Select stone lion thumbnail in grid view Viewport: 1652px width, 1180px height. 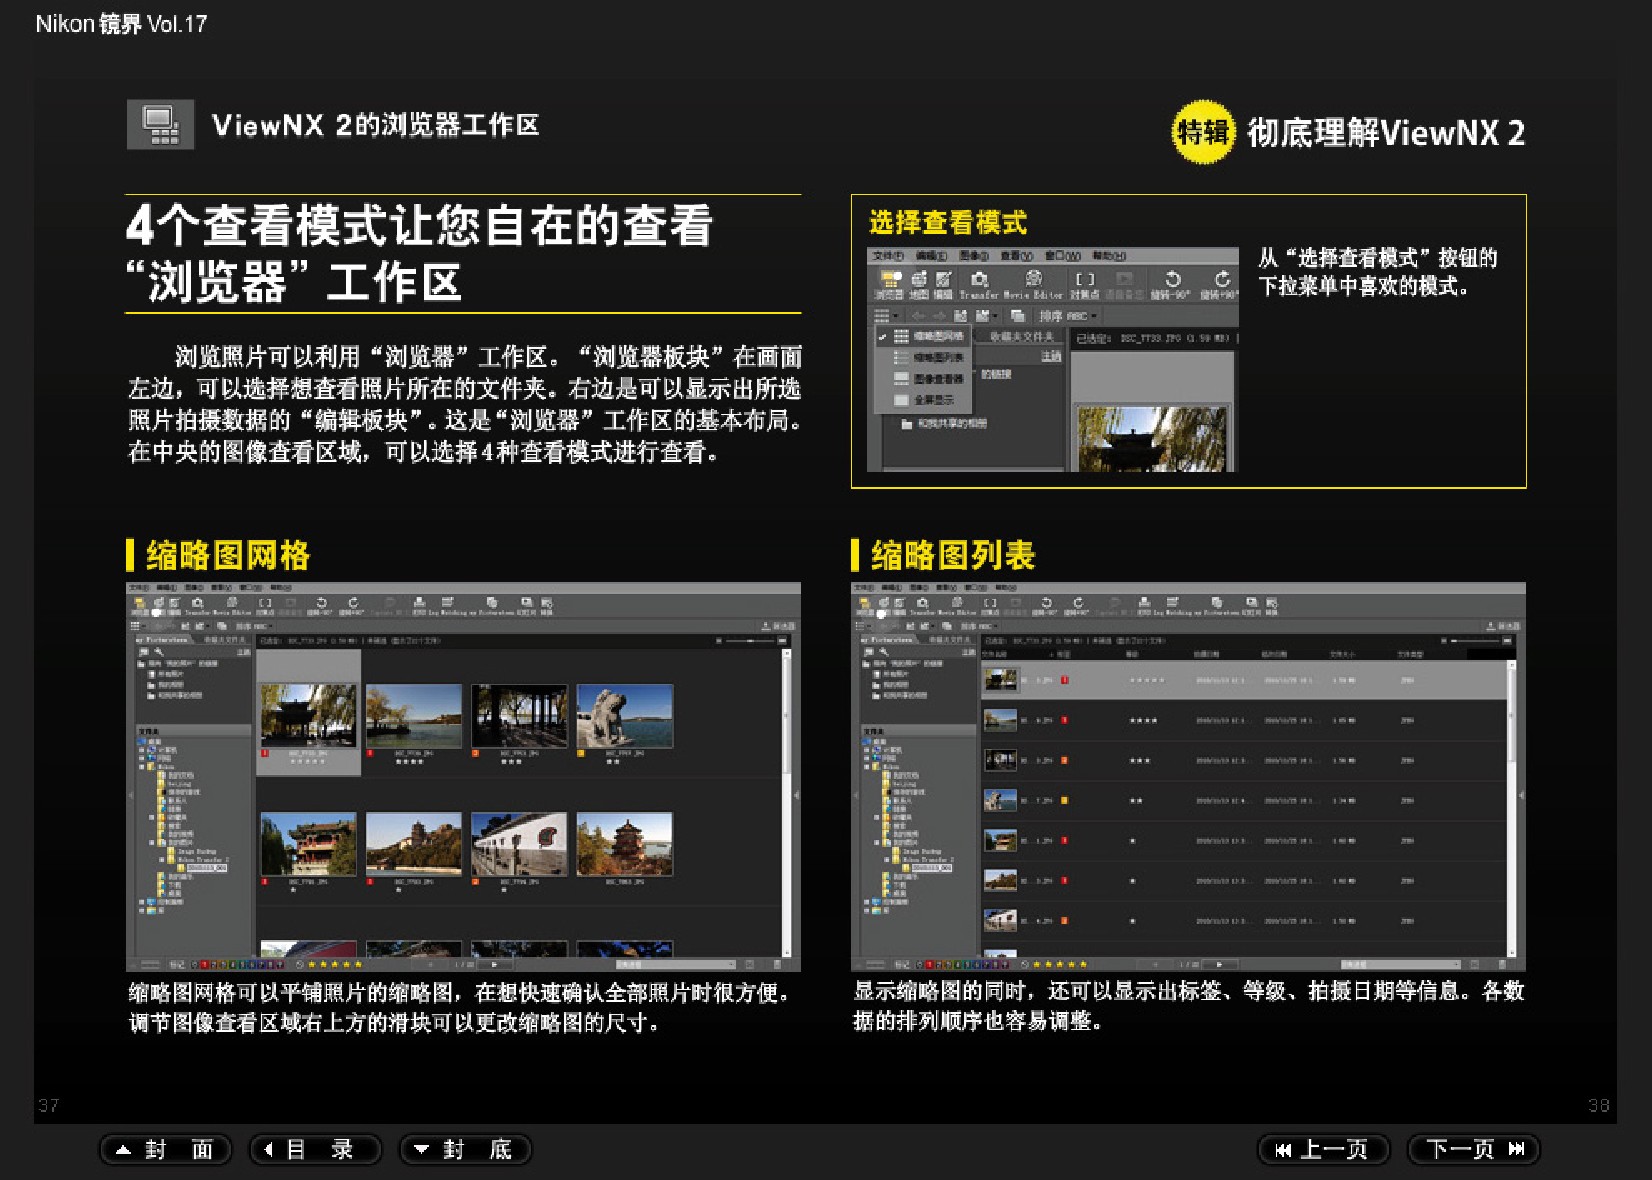pyautogui.click(x=625, y=716)
